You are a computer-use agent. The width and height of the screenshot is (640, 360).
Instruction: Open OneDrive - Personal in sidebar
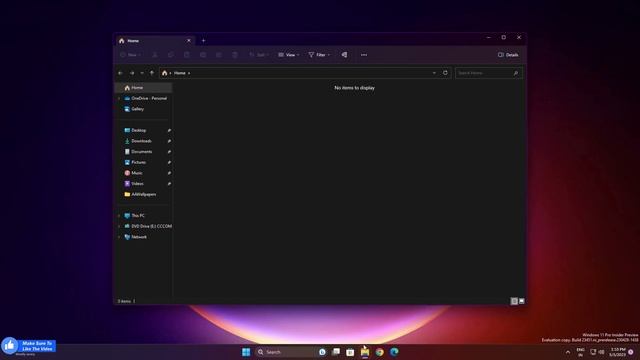coord(146,98)
